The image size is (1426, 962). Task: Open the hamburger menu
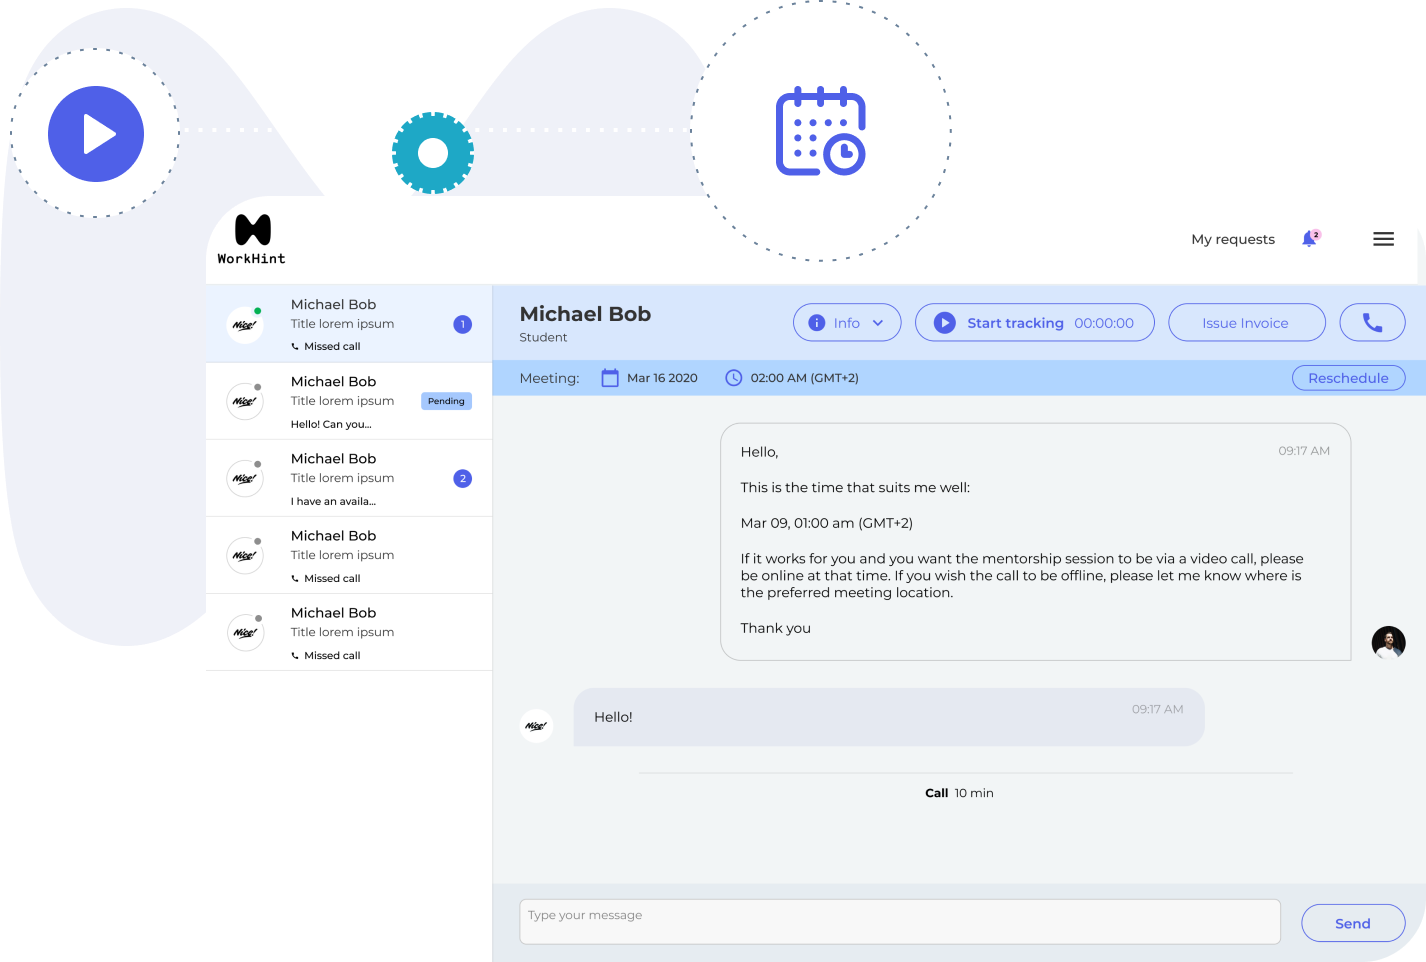click(x=1383, y=239)
